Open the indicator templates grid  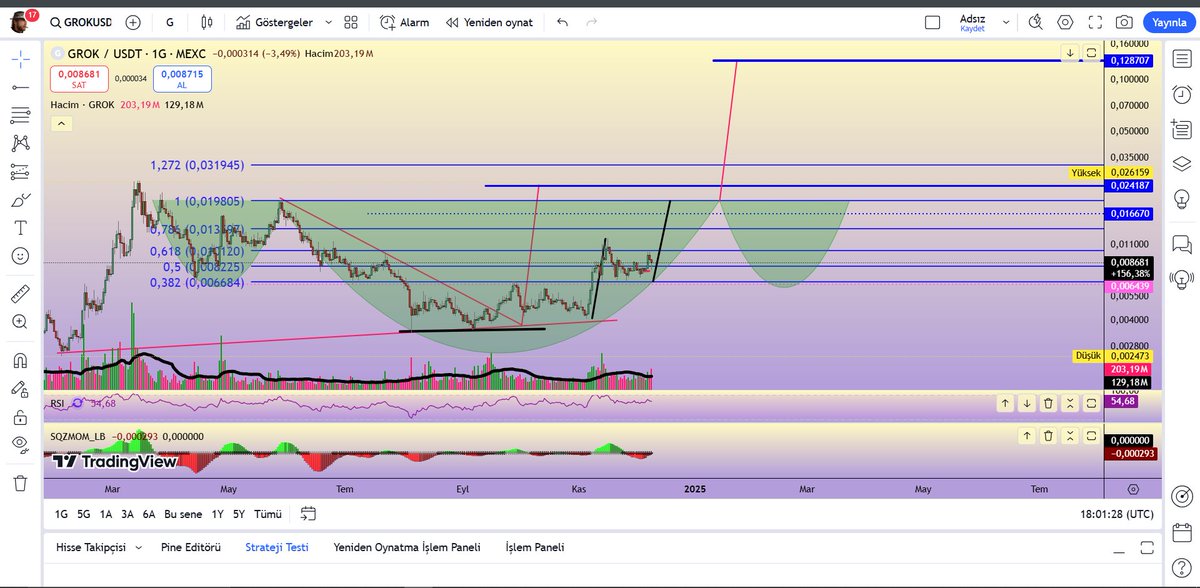coord(350,22)
